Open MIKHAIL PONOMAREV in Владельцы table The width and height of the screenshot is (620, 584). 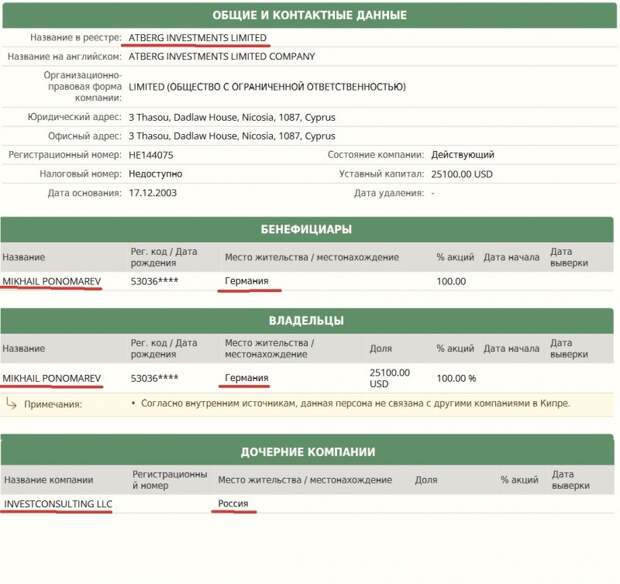pos(51,378)
